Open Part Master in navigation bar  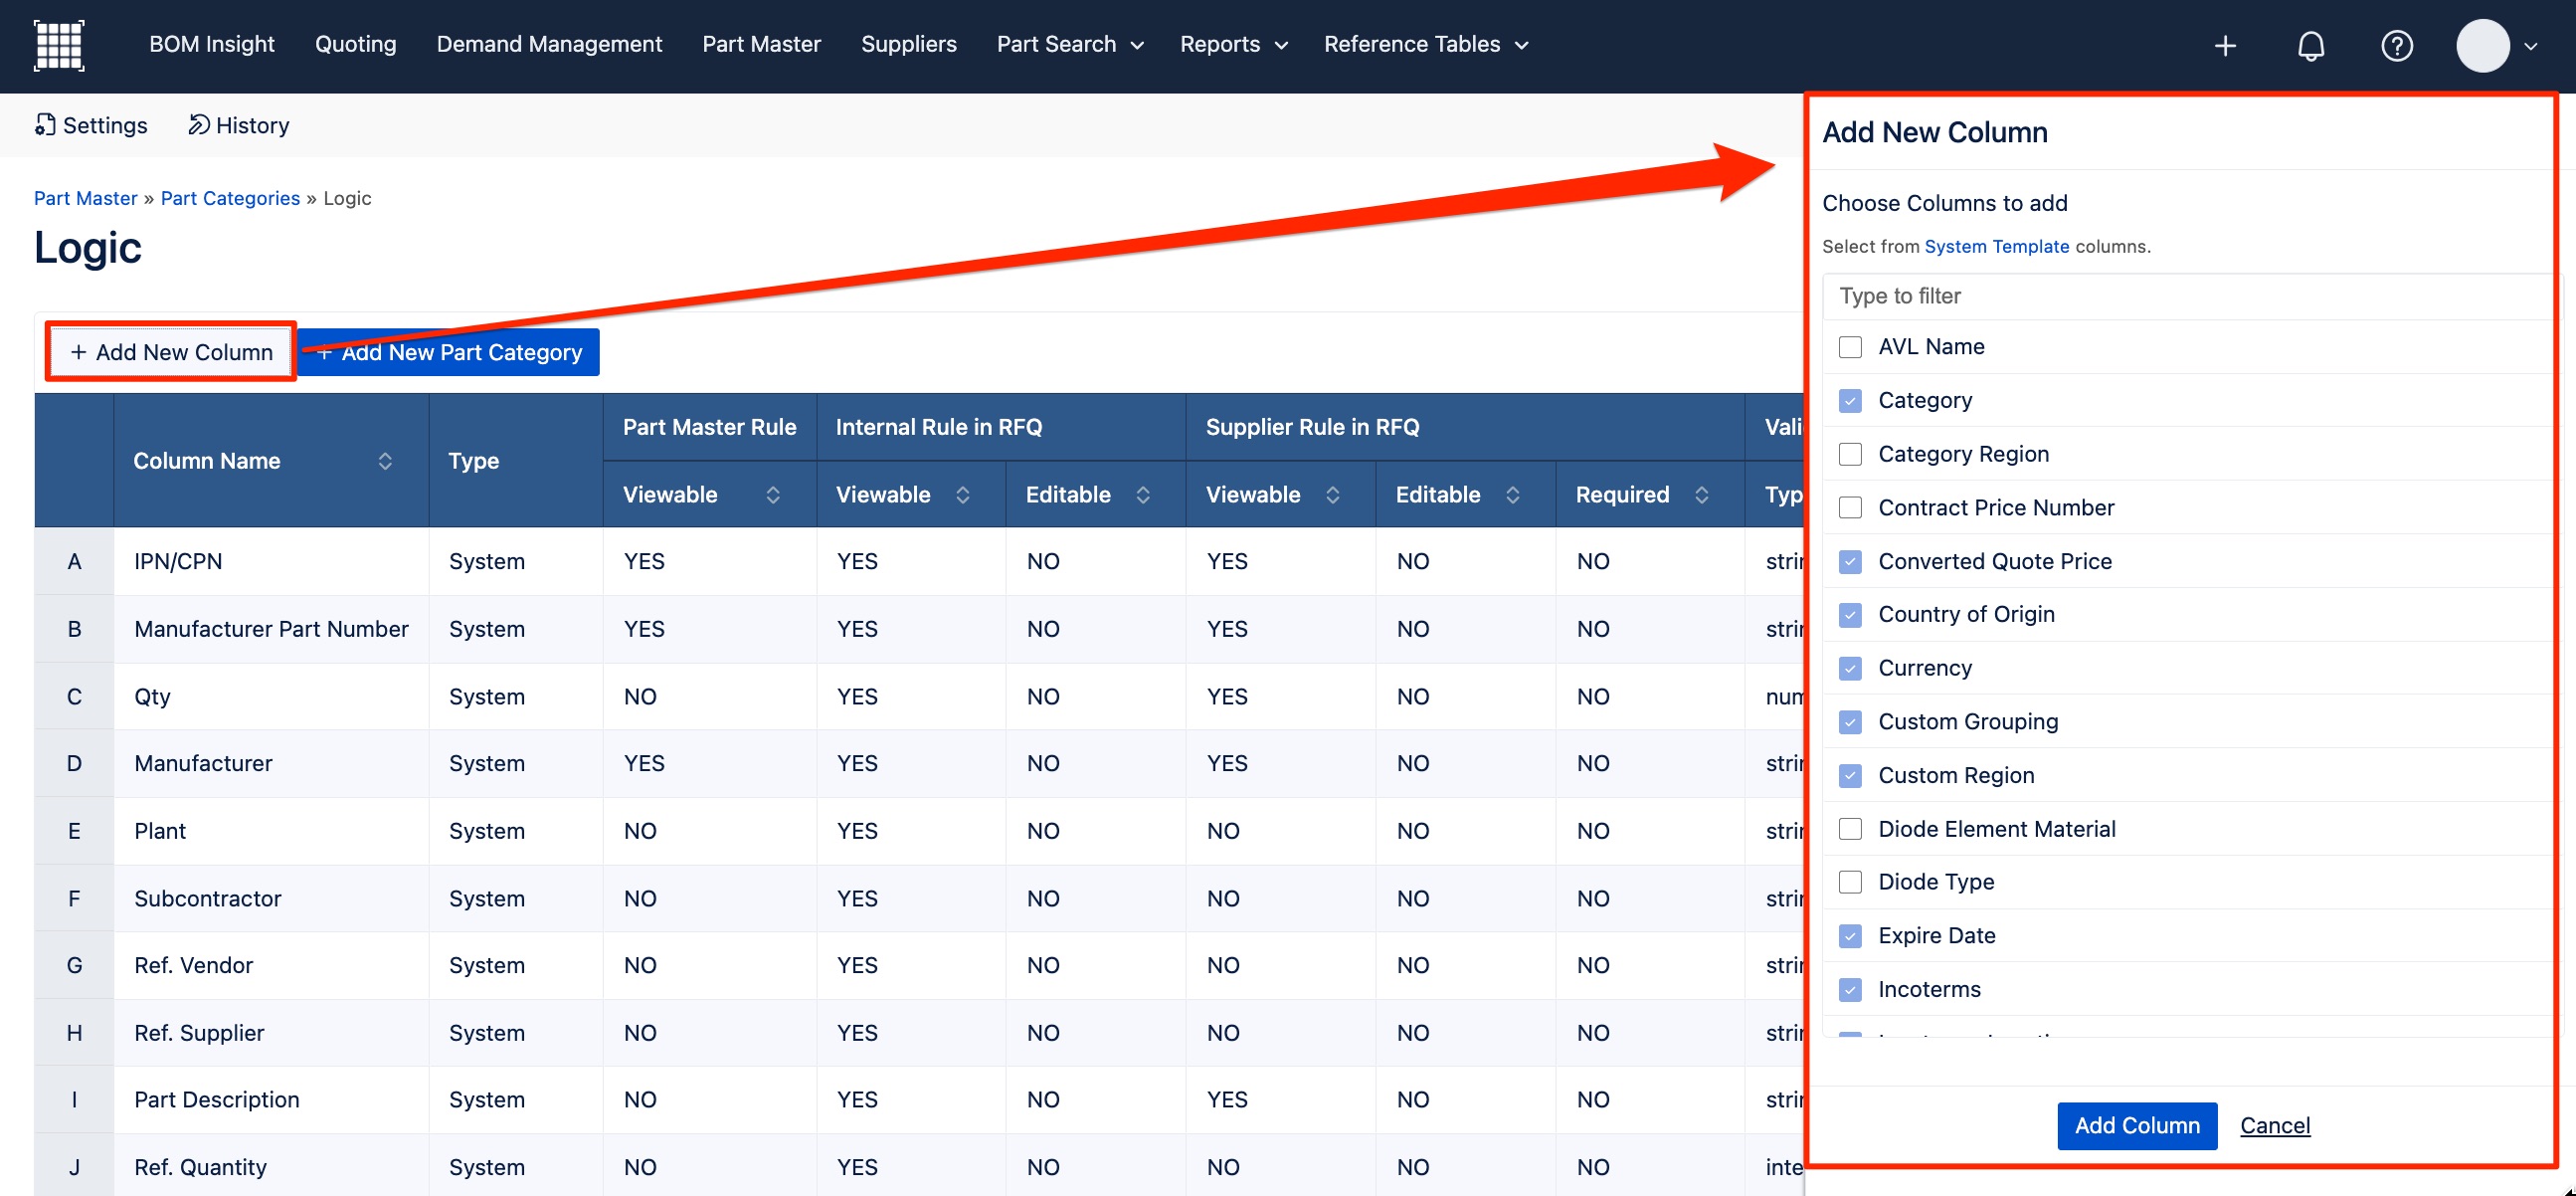[x=761, y=45]
